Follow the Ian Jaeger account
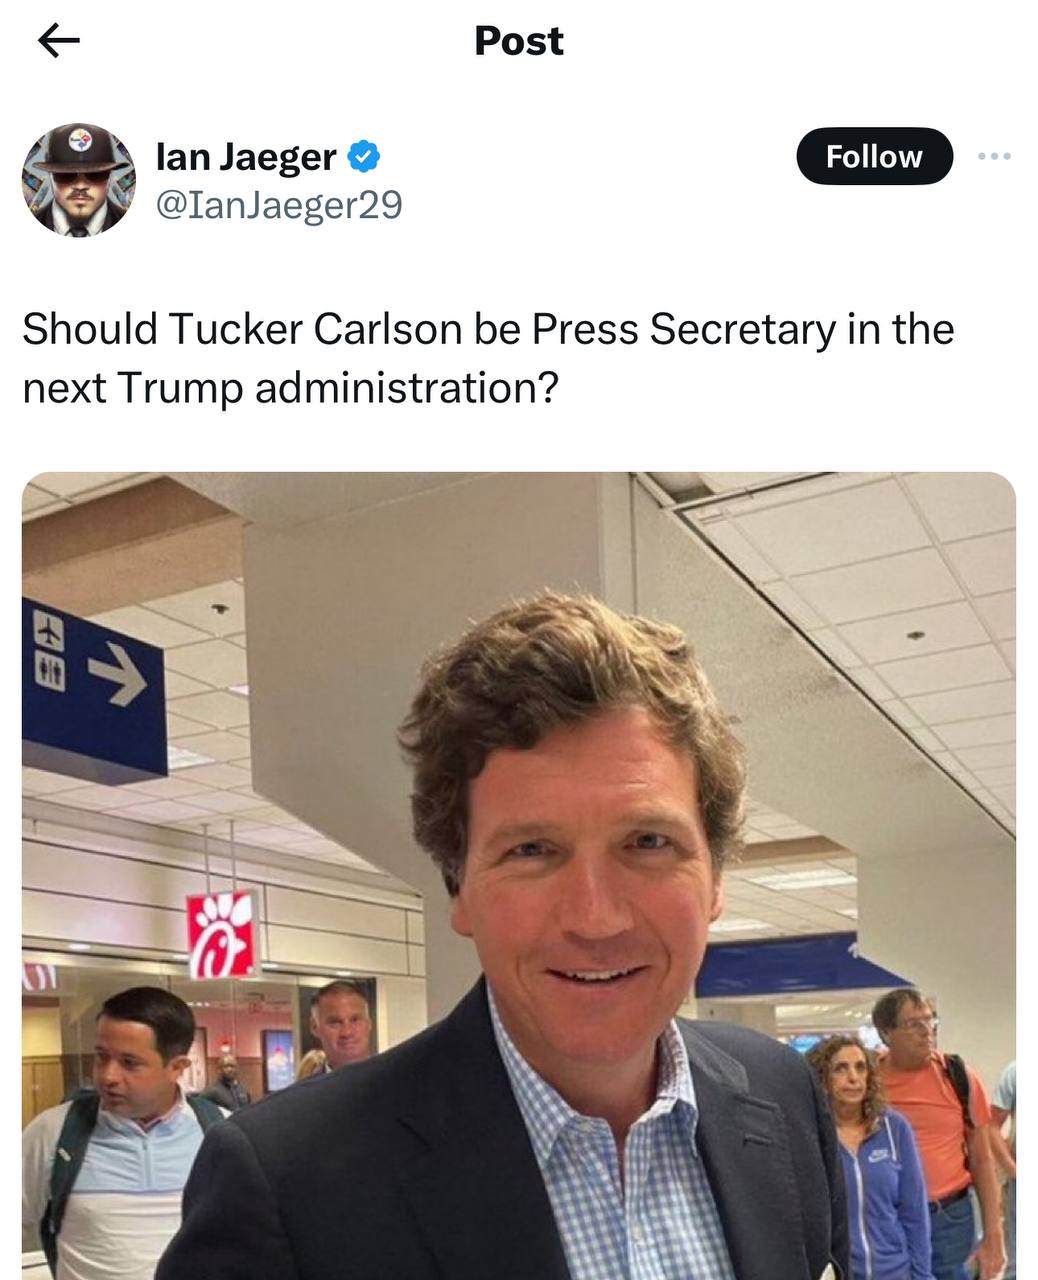The height and width of the screenshot is (1280, 1038). (x=874, y=156)
